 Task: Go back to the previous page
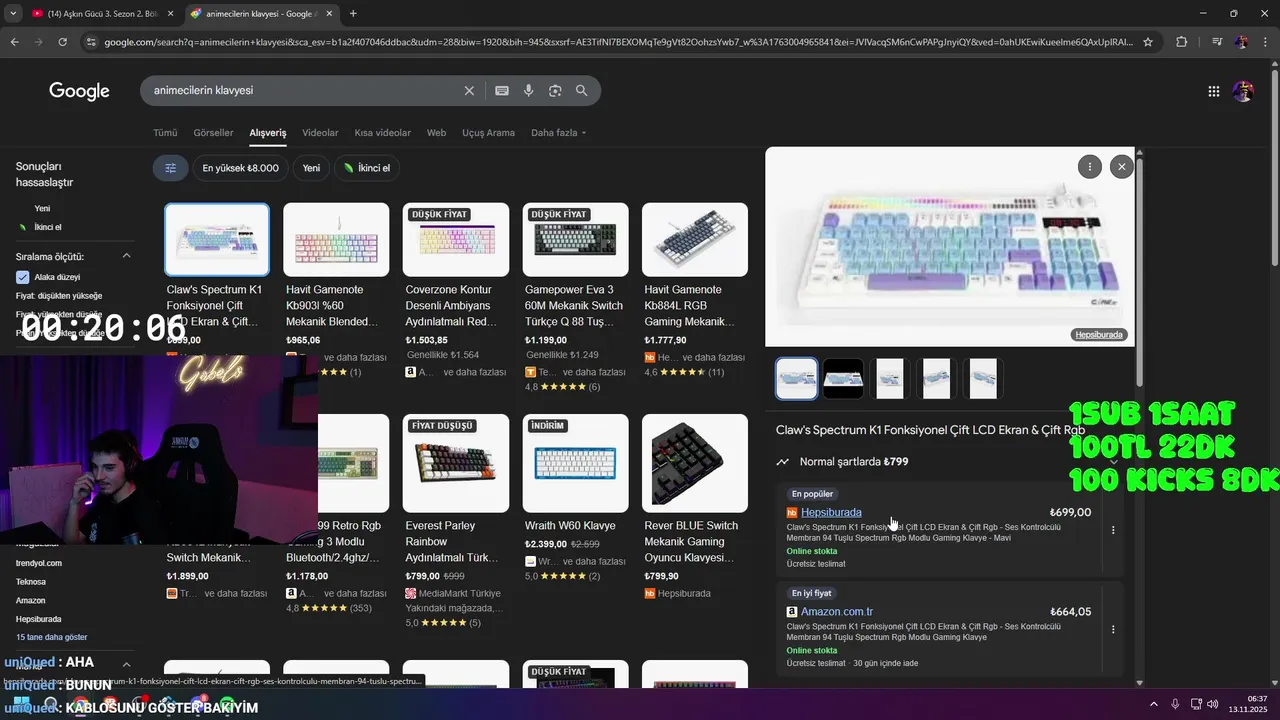coord(14,42)
